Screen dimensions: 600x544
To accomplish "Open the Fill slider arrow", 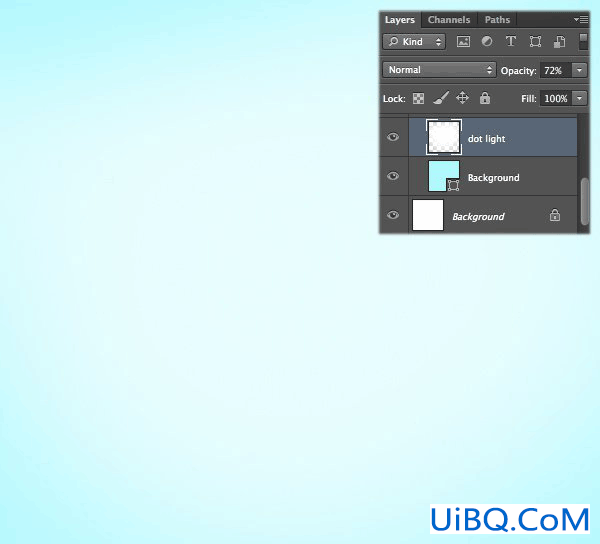I will click(x=579, y=98).
